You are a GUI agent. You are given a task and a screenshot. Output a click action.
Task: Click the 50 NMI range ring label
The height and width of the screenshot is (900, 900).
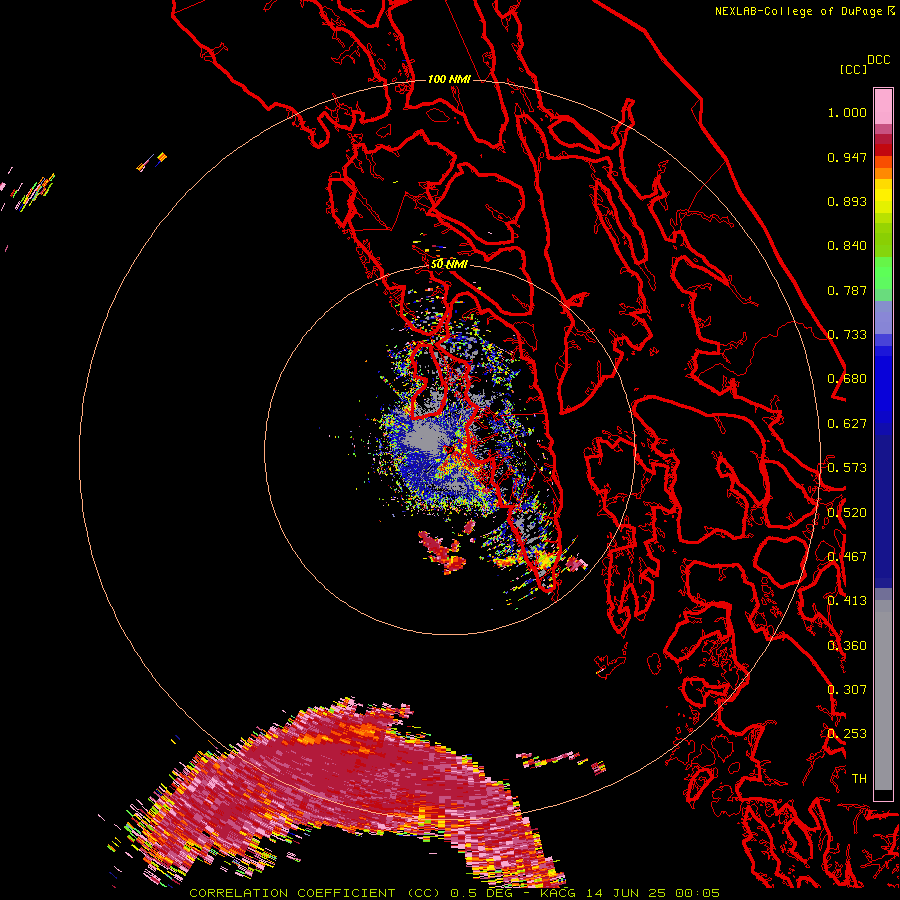(449, 264)
